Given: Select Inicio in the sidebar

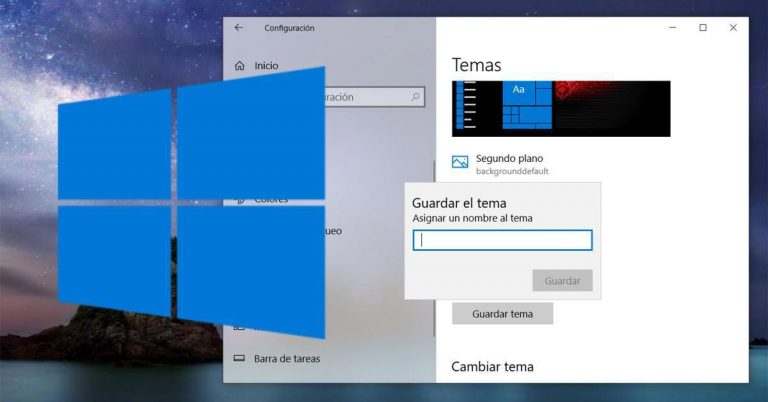Looking at the screenshot, I should pos(266,66).
